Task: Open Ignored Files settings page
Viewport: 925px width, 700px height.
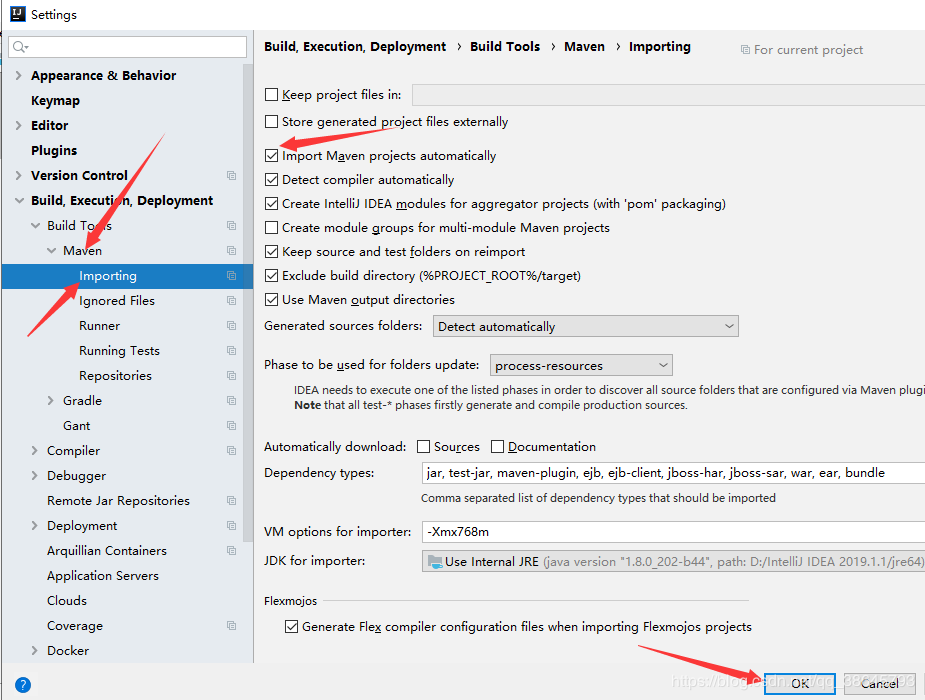Action: click(x=117, y=301)
